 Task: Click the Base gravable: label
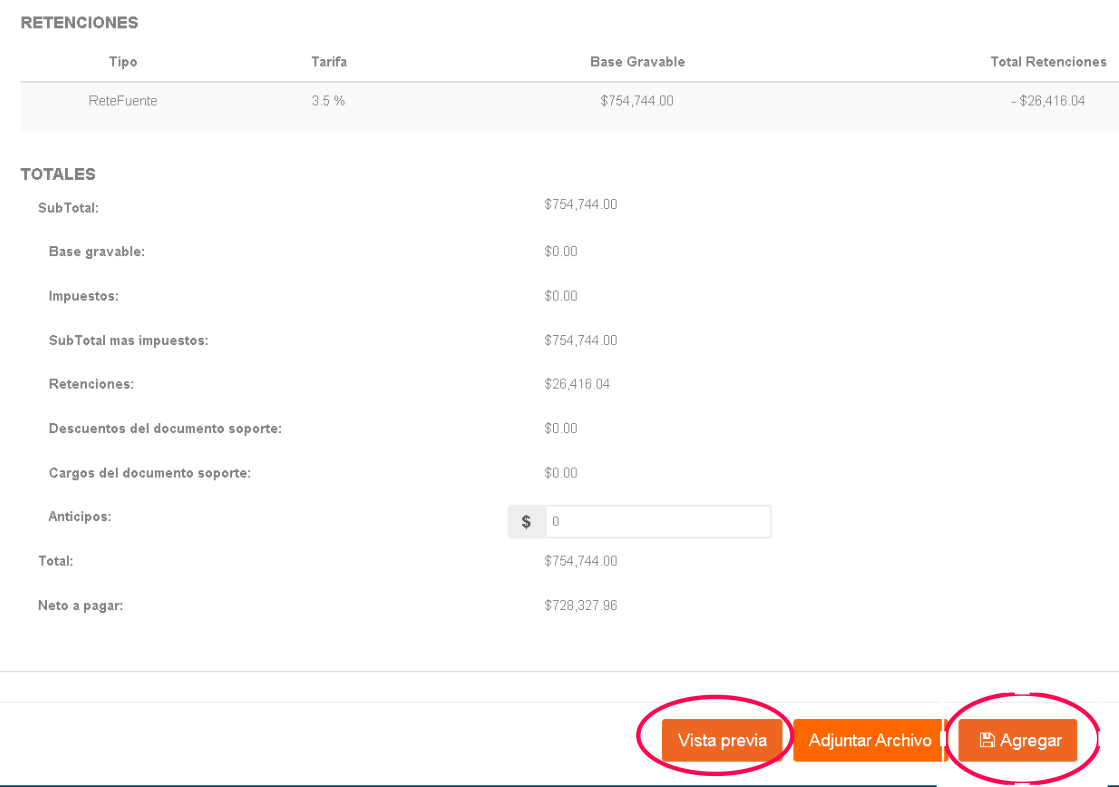click(x=96, y=251)
